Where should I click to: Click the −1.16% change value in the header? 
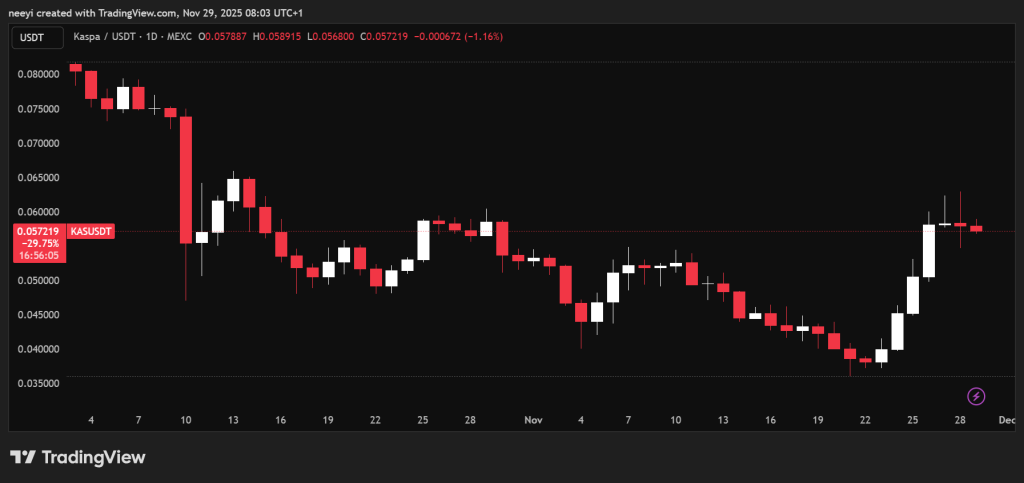point(480,37)
